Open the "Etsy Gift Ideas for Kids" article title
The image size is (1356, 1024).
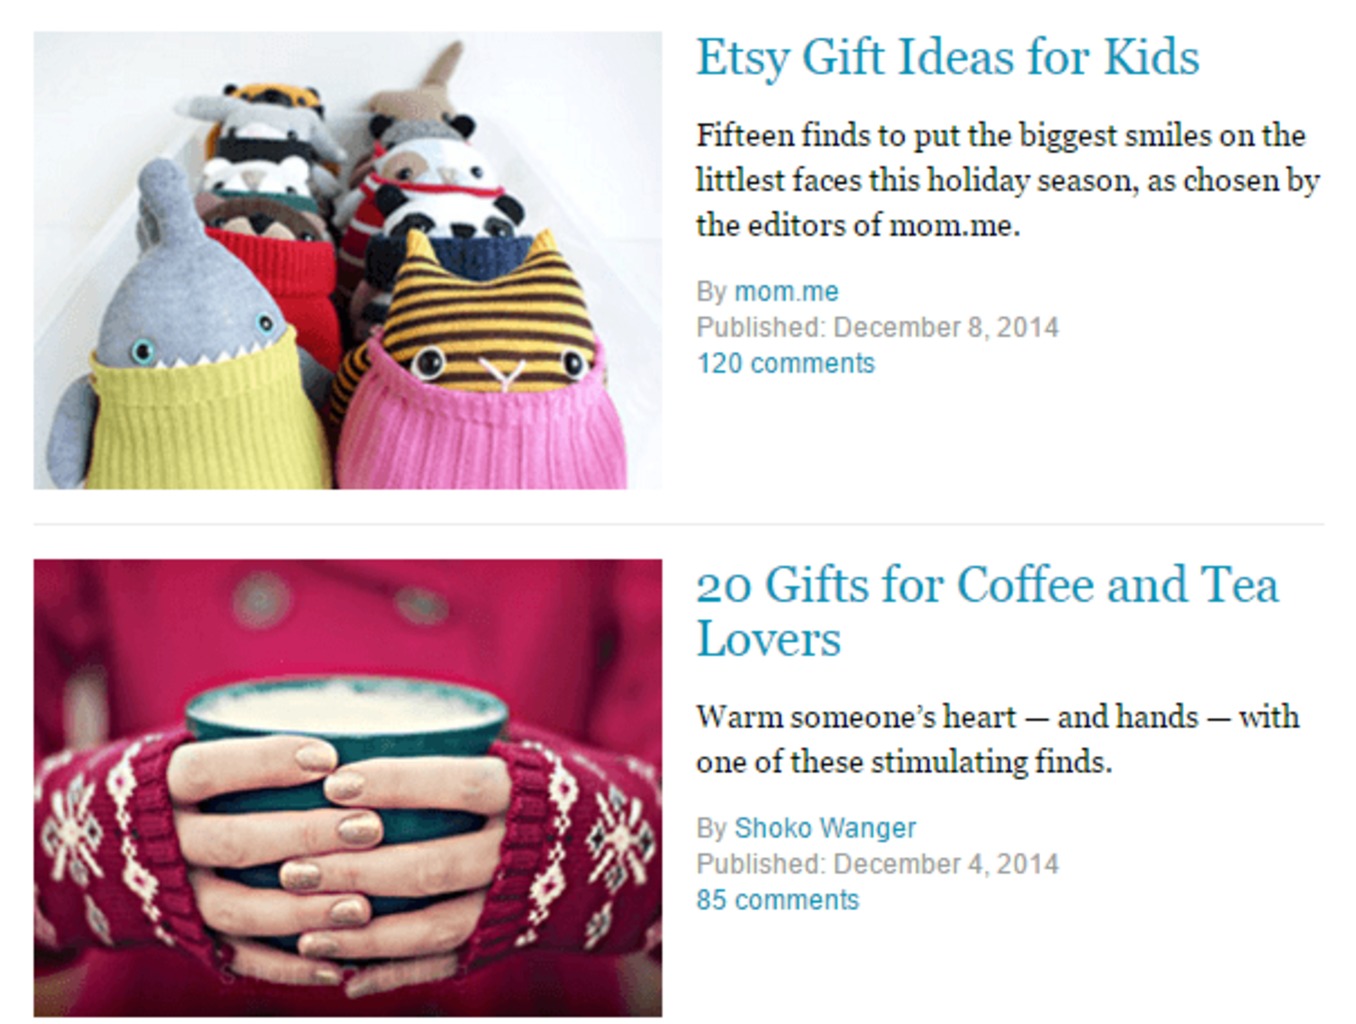(x=947, y=58)
